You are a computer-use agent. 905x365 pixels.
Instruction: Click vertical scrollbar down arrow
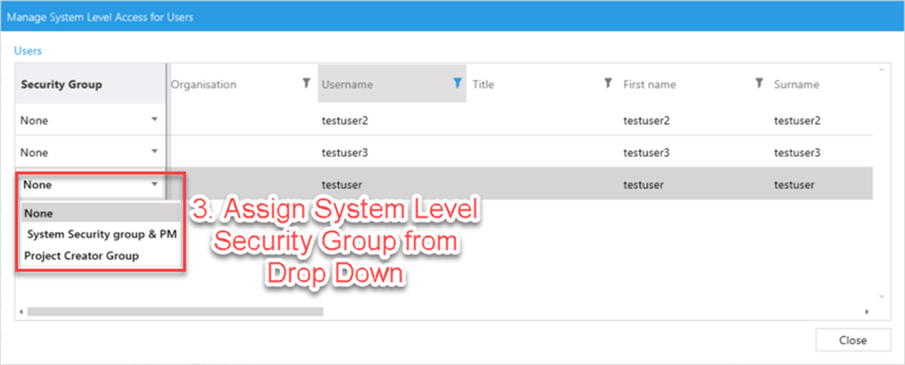click(x=881, y=297)
